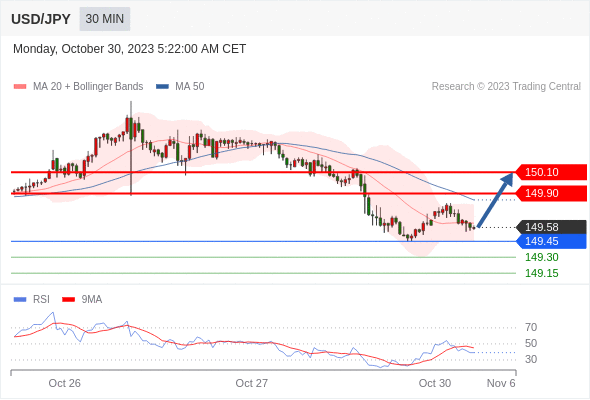This screenshot has height=400, width=590.
Task: Click the Oct 26 date axis label
Action: [64, 383]
